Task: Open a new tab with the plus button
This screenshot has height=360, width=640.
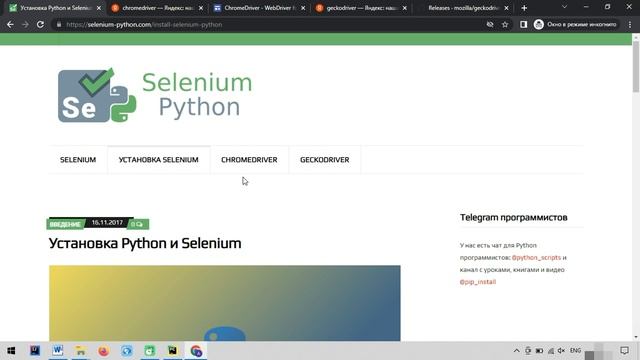Action: pyautogui.click(x=524, y=8)
